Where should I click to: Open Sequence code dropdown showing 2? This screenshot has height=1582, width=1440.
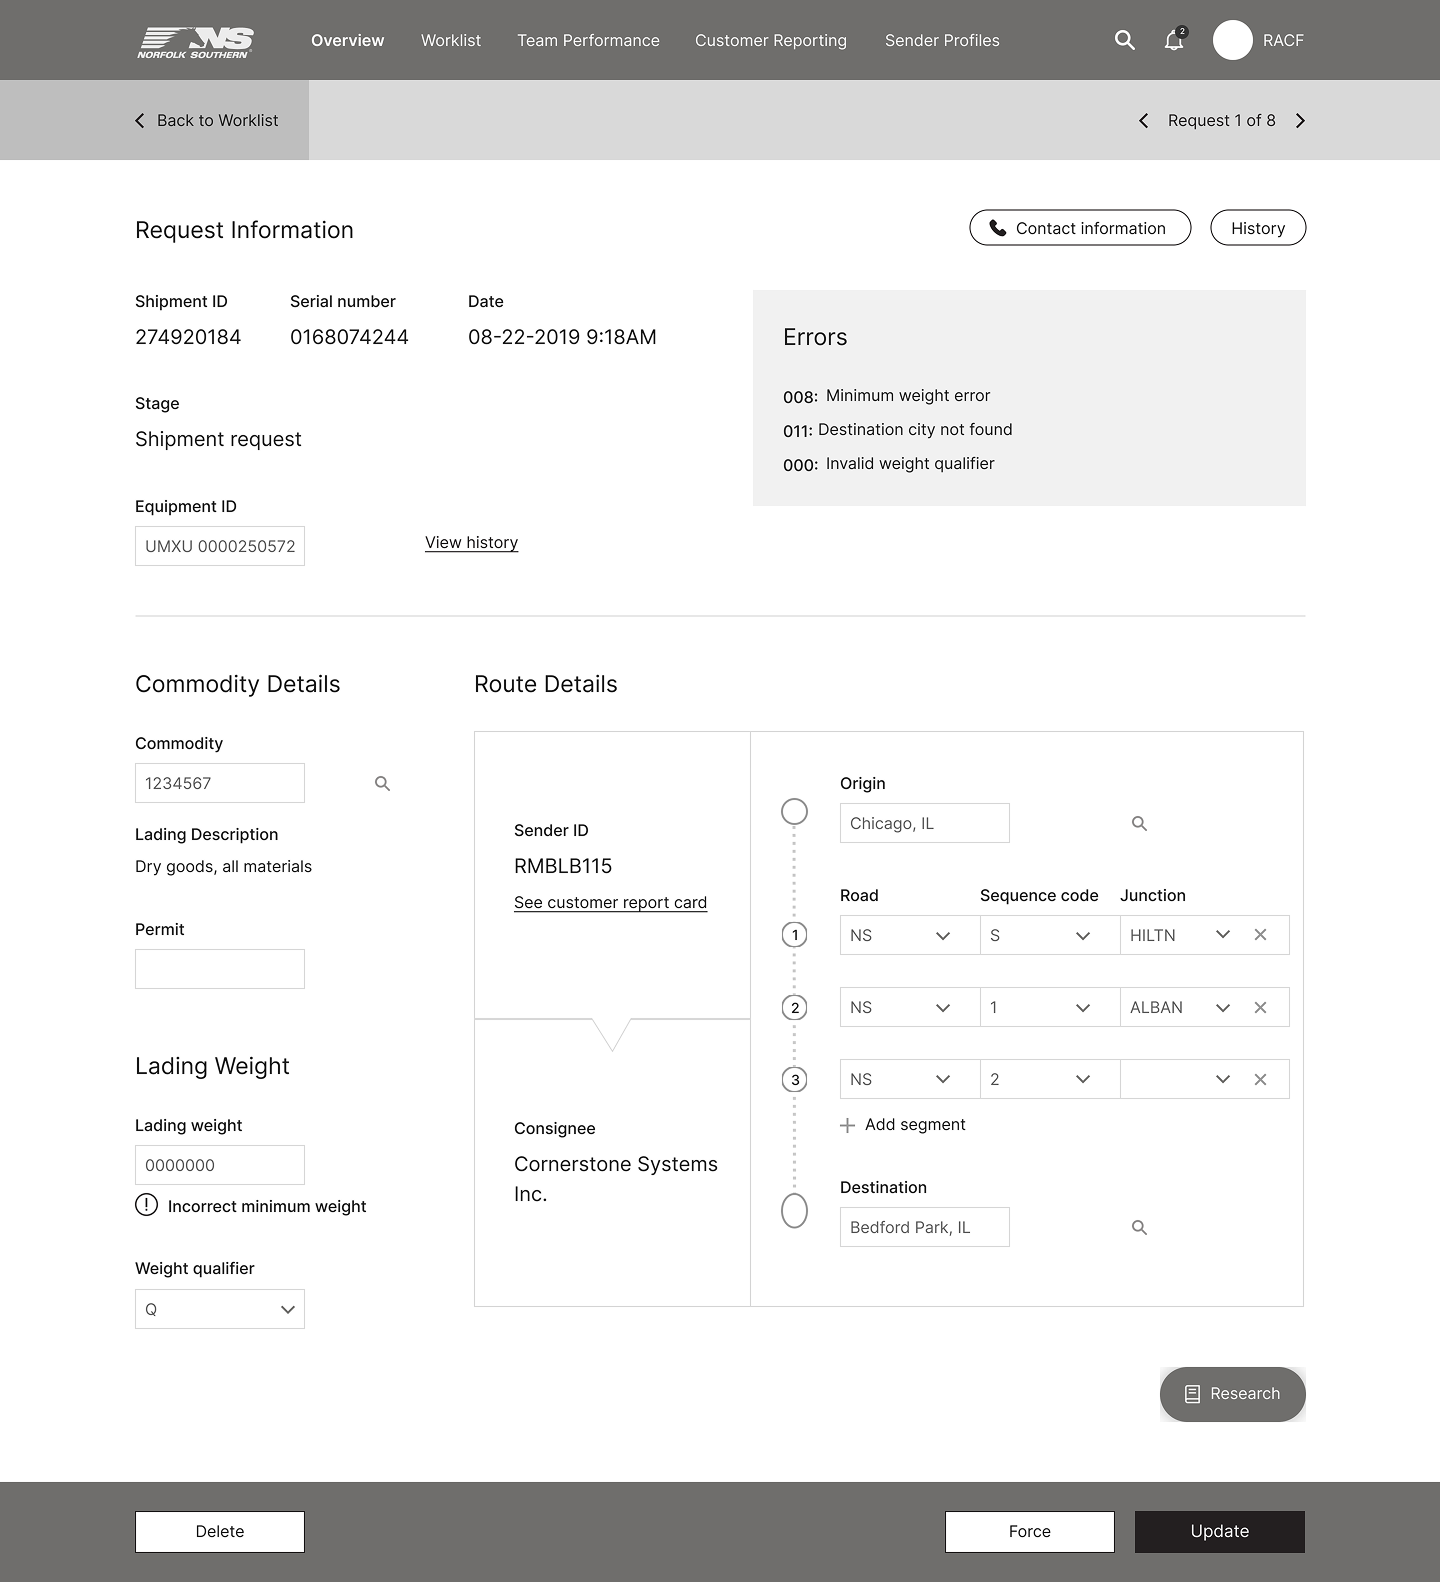[x=1050, y=1079]
